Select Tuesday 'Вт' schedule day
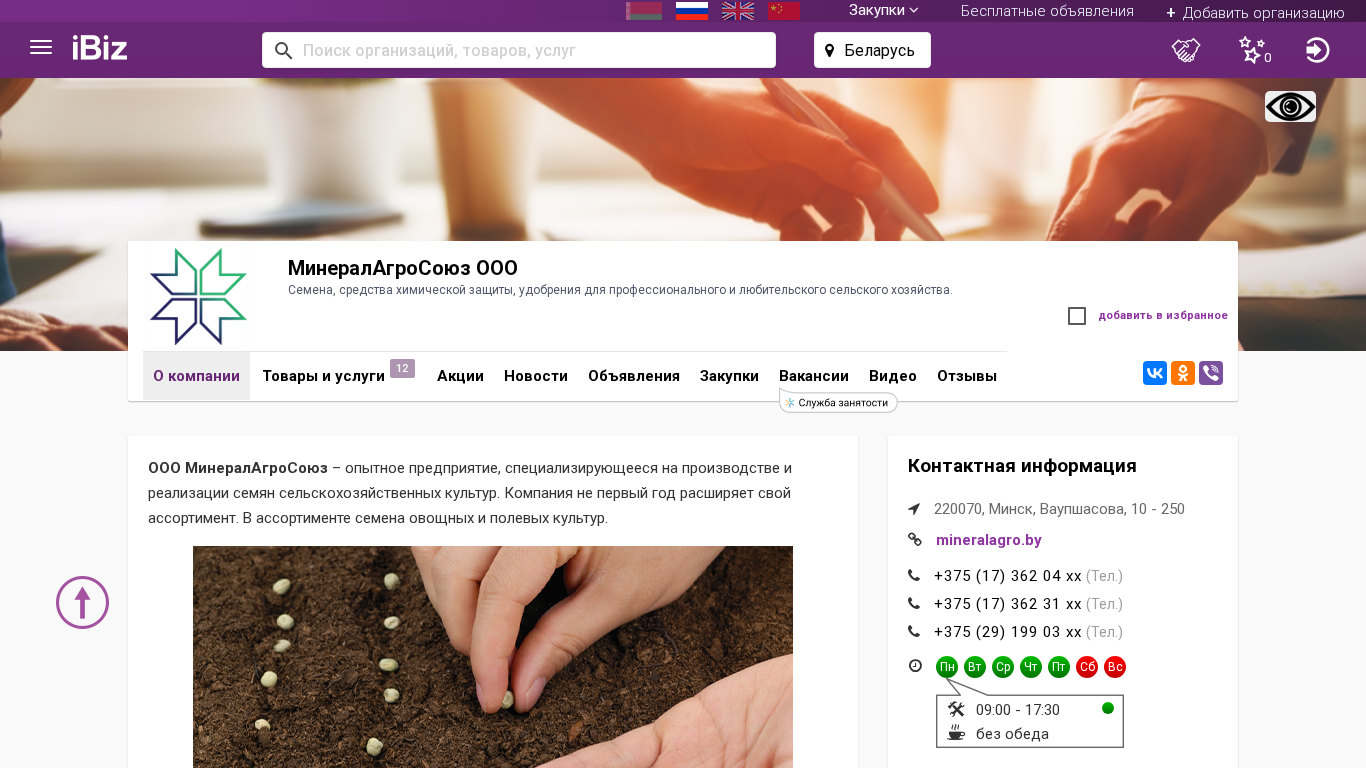1366x768 pixels. coord(975,667)
